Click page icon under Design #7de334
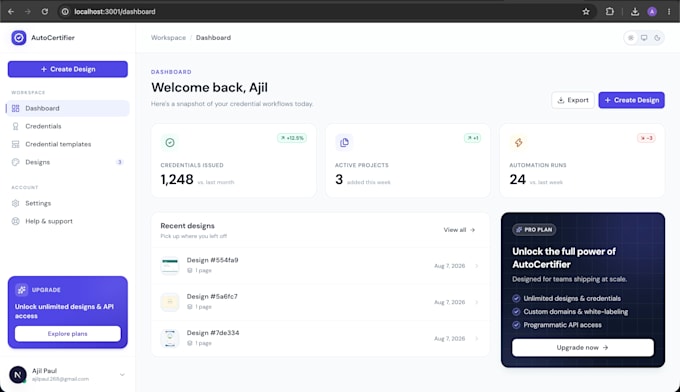This screenshot has height=392, width=680. pos(190,343)
